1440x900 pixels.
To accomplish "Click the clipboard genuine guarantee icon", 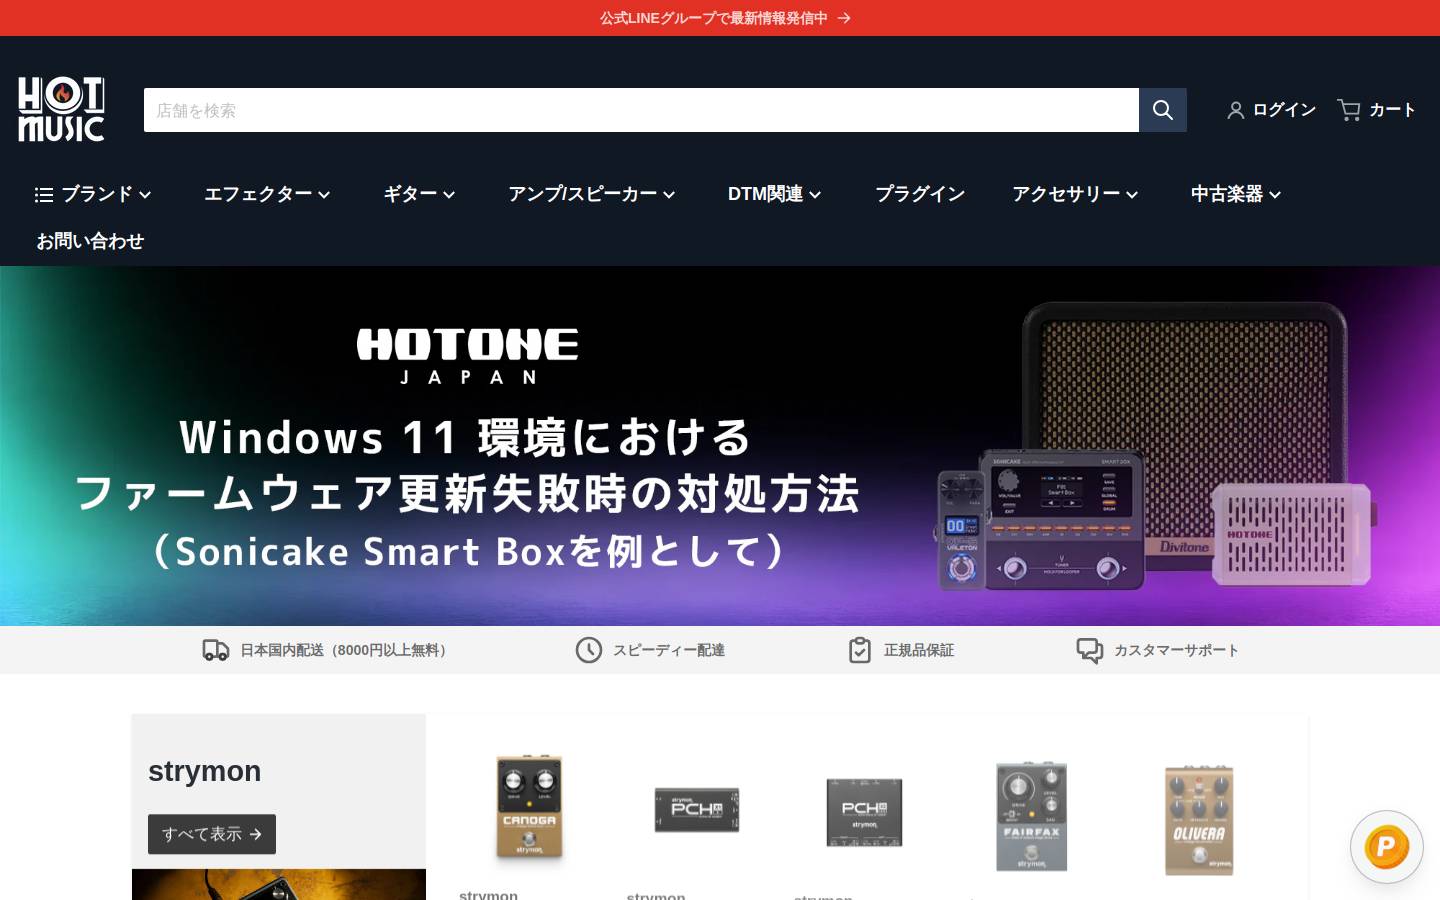I will [x=860, y=650].
